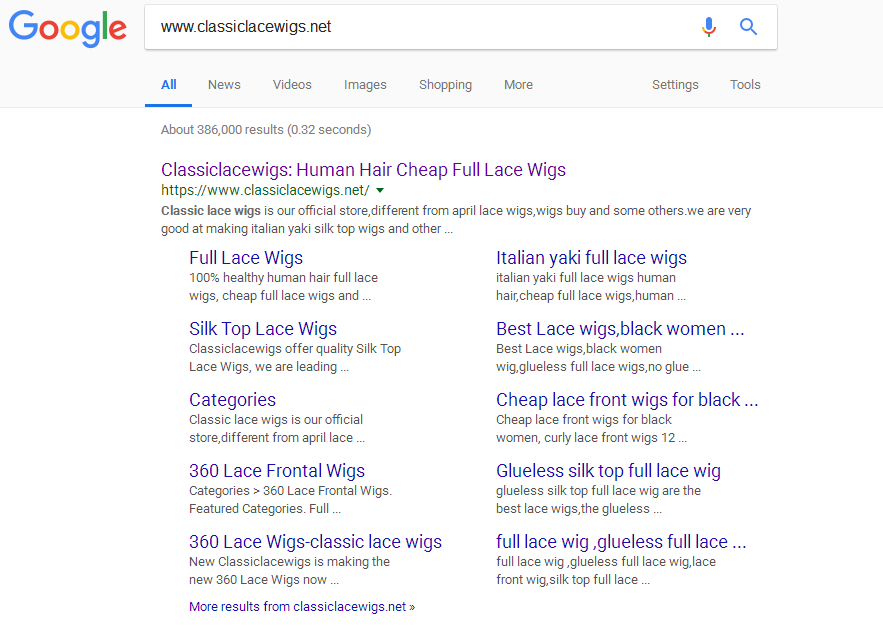
Task: Visit the Glueless silk top full lace wig sitelink
Action: coord(608,471)
